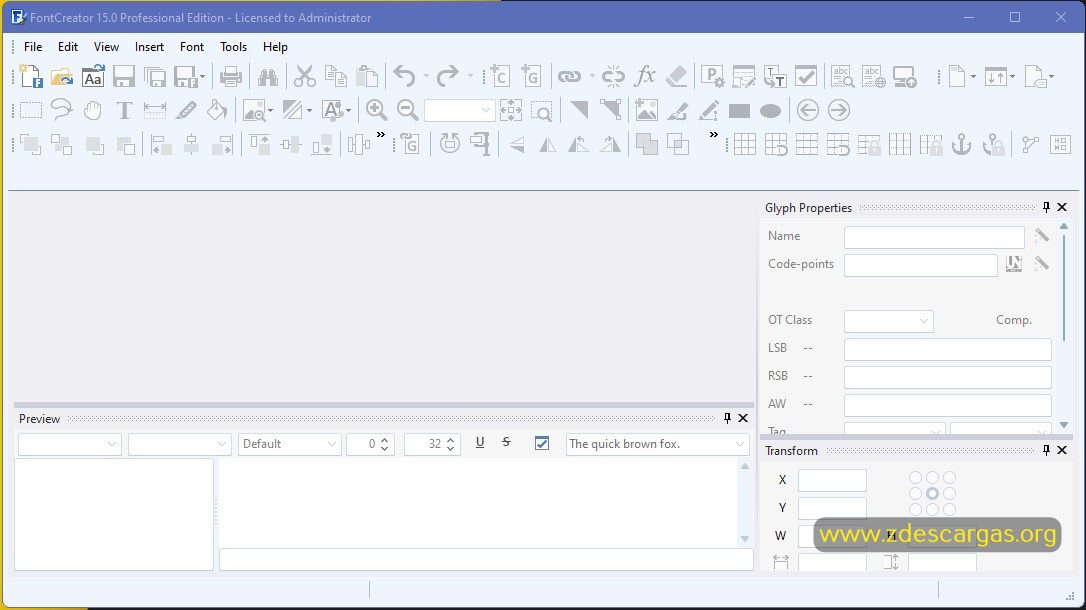Select top-right transform origin radio button
Image resolution: width=1086 pixels, height=610 pixels.
pos(950,478)
